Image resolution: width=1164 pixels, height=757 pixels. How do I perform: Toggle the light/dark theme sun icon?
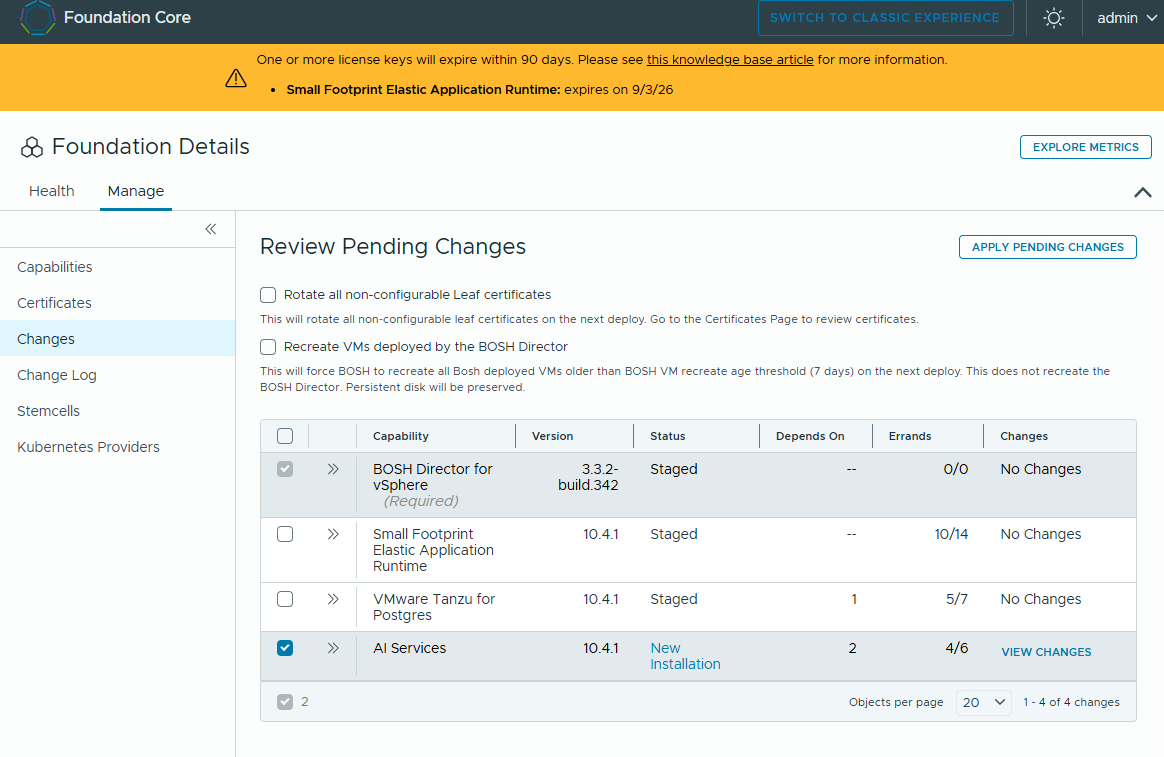pyautogui.click(x=1053, y=18)
